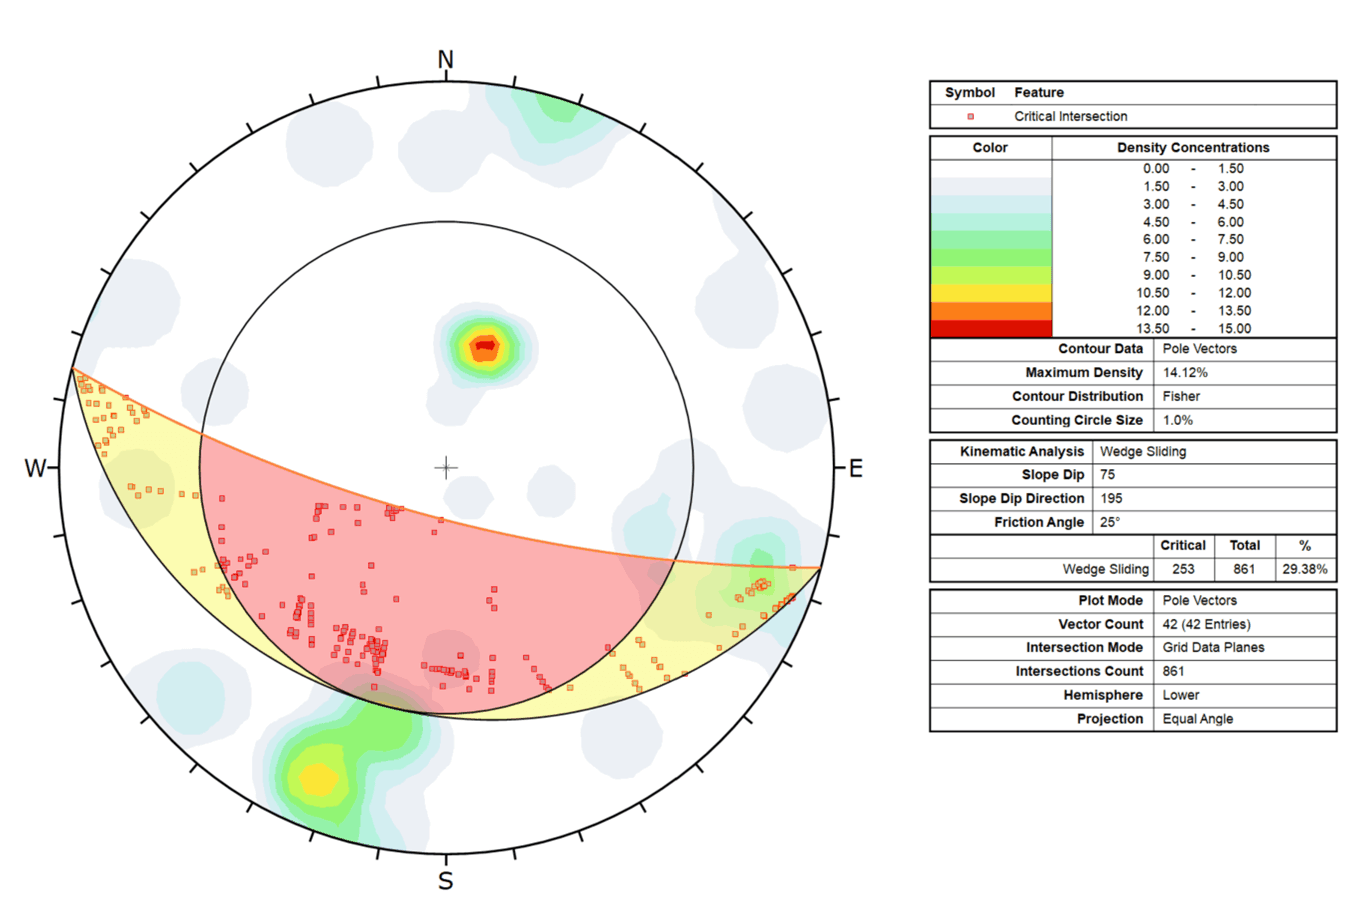Click the 'Critical' column header

(1183, 546)
